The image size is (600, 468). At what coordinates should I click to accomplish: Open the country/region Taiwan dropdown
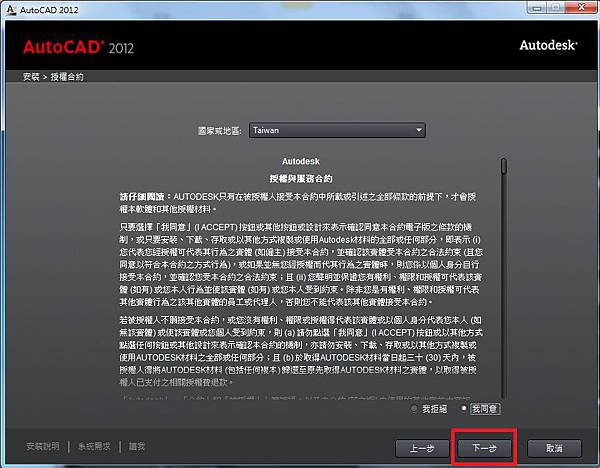click(x=337, y=130)
